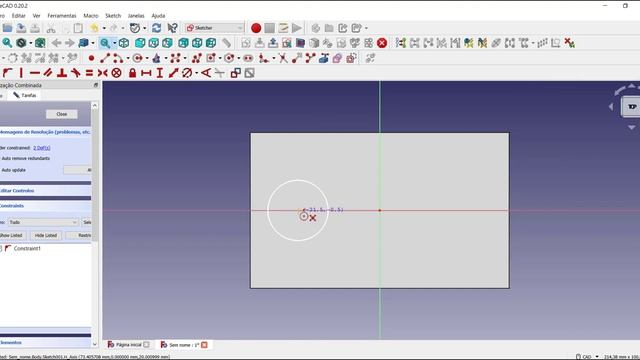The image size is (640, 360).
Task: Apply the Block constraint icon
Action: coord(116,73)
